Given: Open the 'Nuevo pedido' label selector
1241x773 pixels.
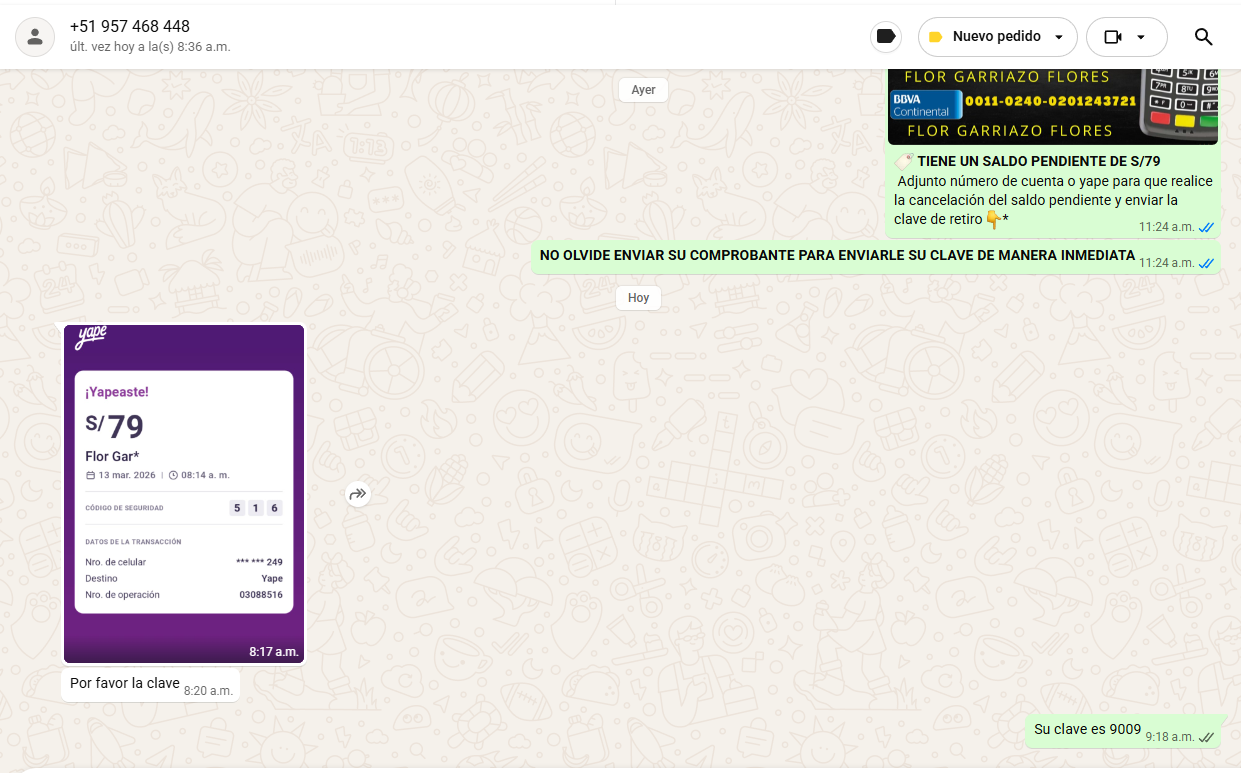Looking at the screenshot, I should click(x=996, y=37).
